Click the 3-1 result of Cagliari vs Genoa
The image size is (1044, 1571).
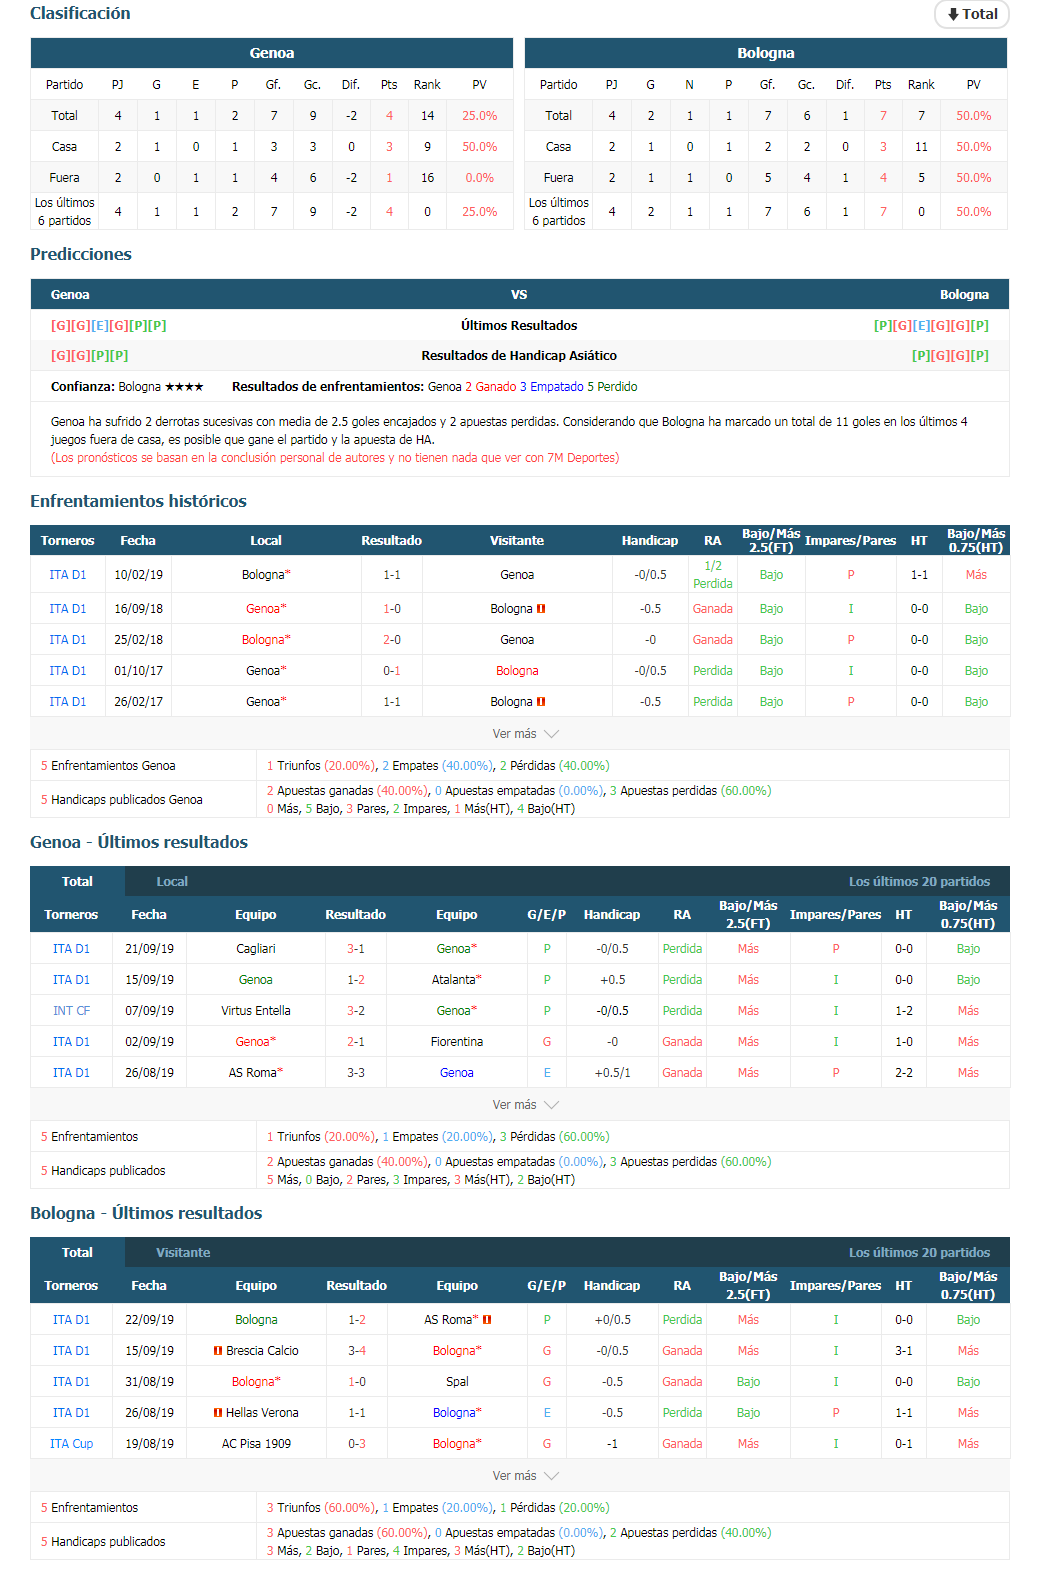pyautogui.click(x=356, y=948)
